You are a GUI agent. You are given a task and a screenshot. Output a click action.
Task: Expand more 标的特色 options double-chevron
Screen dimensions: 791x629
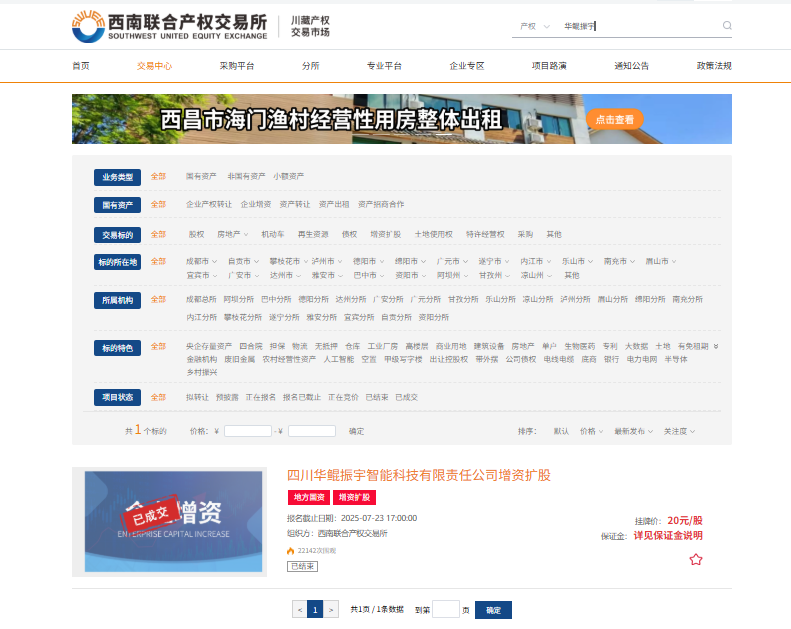tap(716, 347)
